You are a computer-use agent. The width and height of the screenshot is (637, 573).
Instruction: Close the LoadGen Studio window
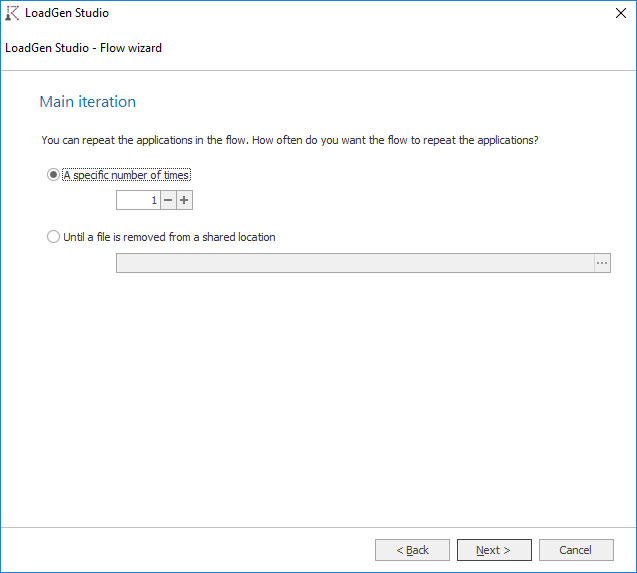tap(619, 13)
